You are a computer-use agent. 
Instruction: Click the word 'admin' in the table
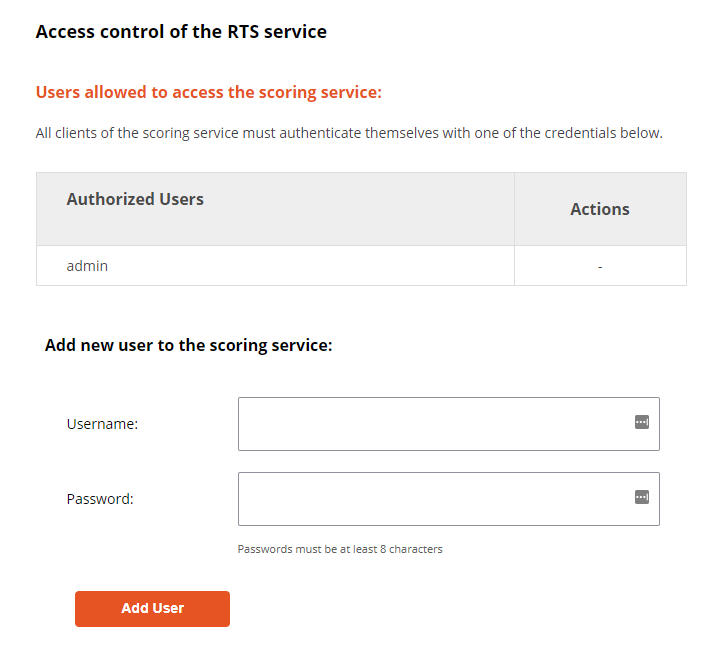[87, 266]
